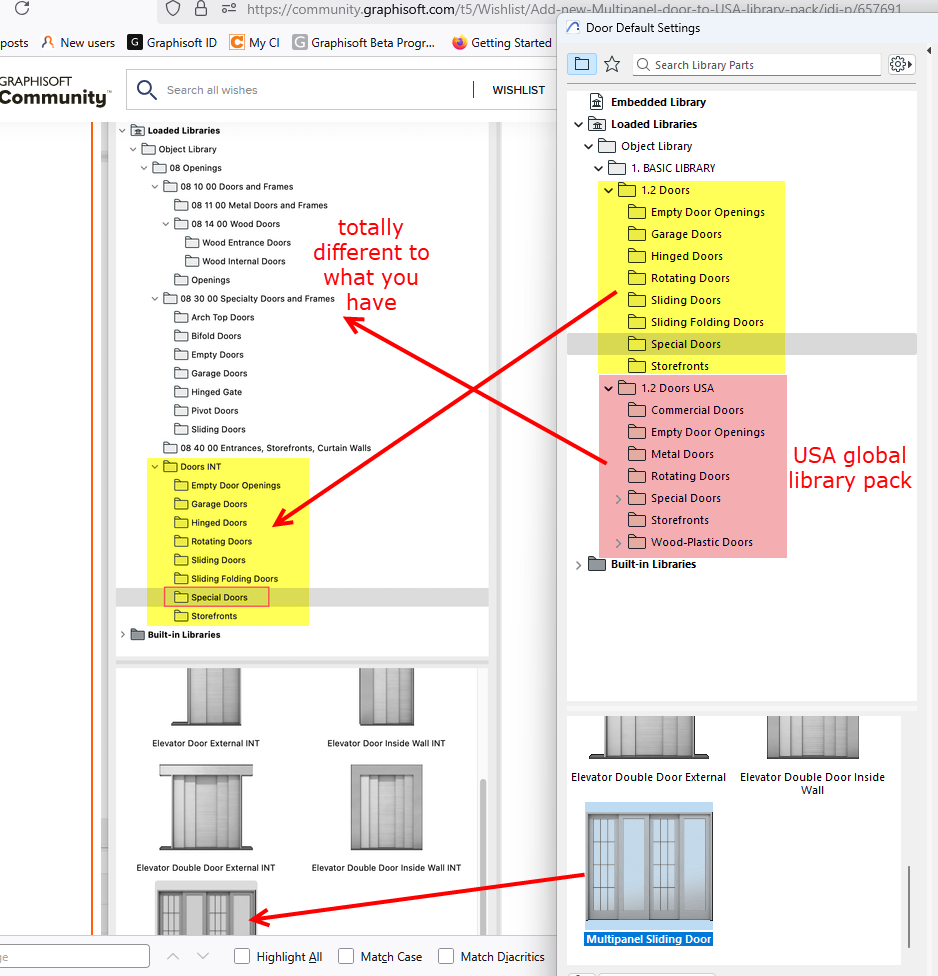Click the 1.2 Doors USA folder icon
This screenshot has height=976, width=938.
click(x=627, y=388)
